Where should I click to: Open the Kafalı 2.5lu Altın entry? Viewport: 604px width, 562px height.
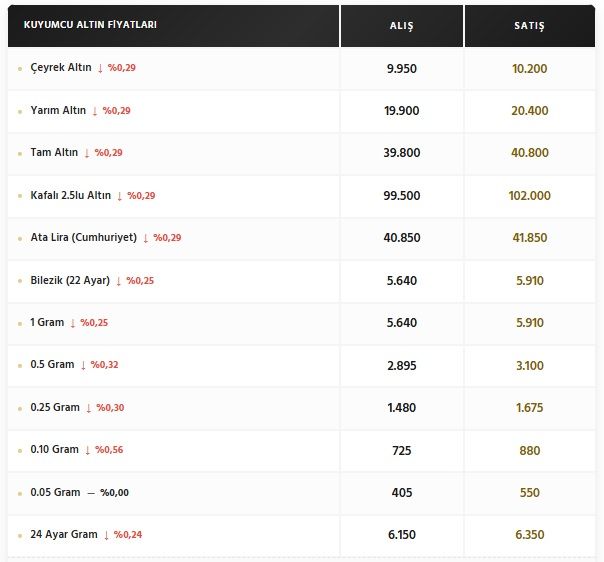coord(70,195)
